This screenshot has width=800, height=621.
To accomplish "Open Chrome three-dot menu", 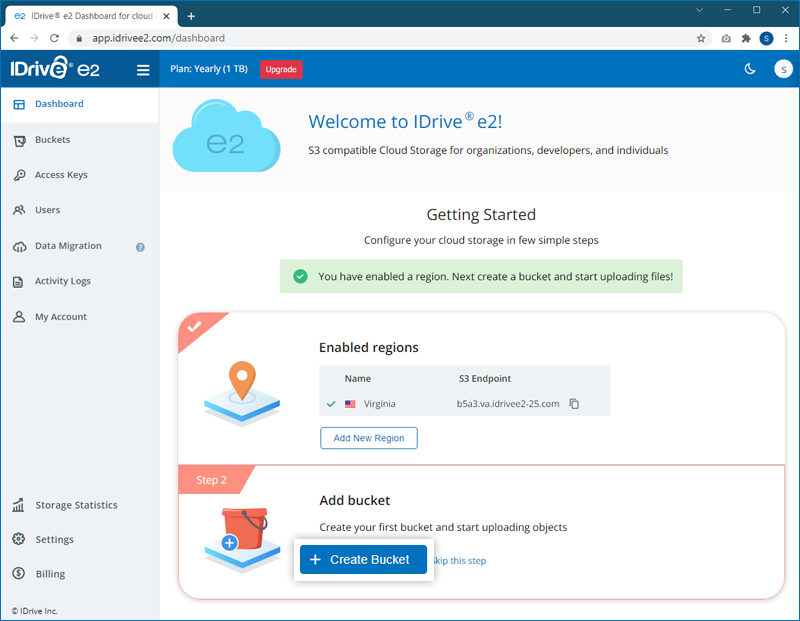I will point(786,38).
